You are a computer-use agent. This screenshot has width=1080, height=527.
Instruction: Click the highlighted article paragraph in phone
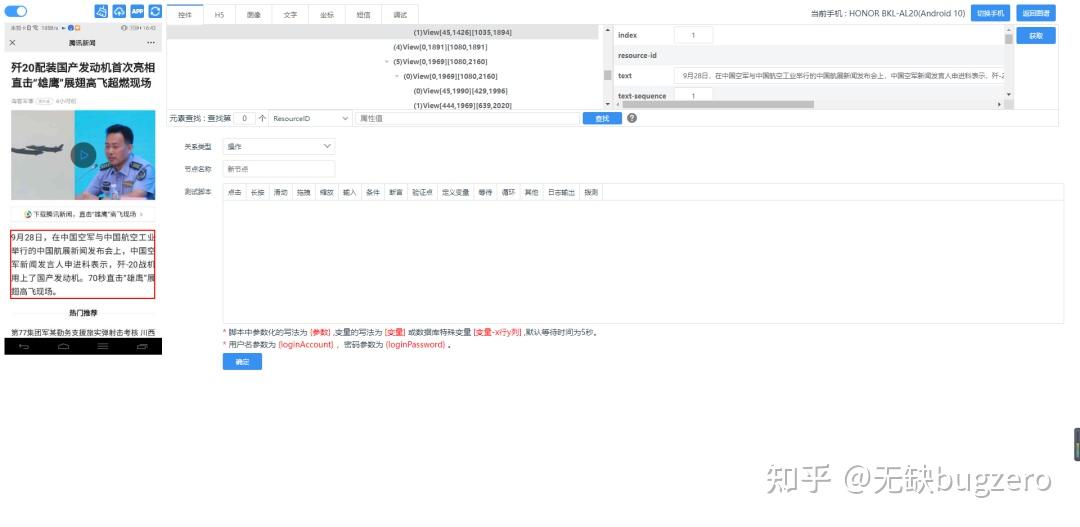coord(83,264)
